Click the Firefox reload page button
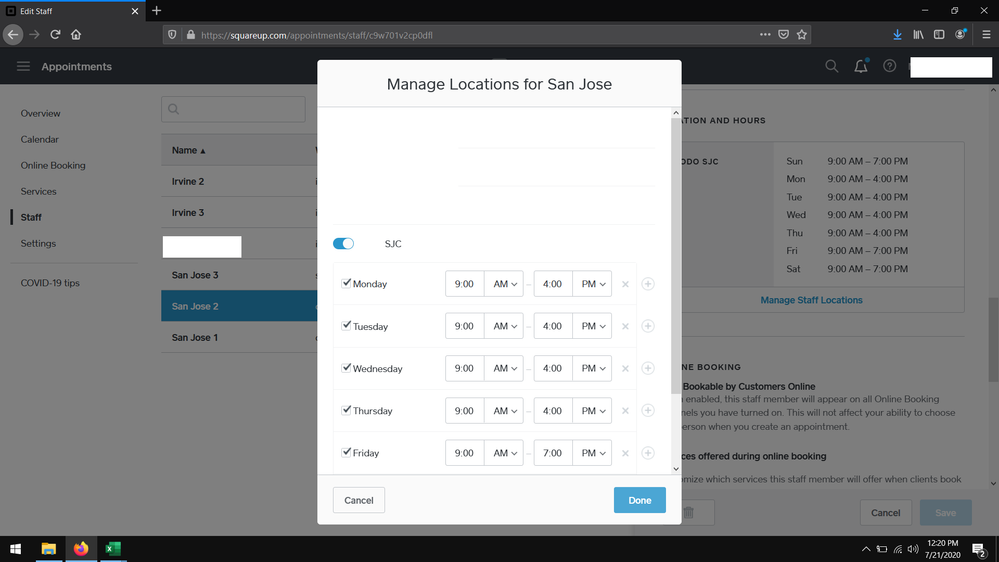 point(55,34)
